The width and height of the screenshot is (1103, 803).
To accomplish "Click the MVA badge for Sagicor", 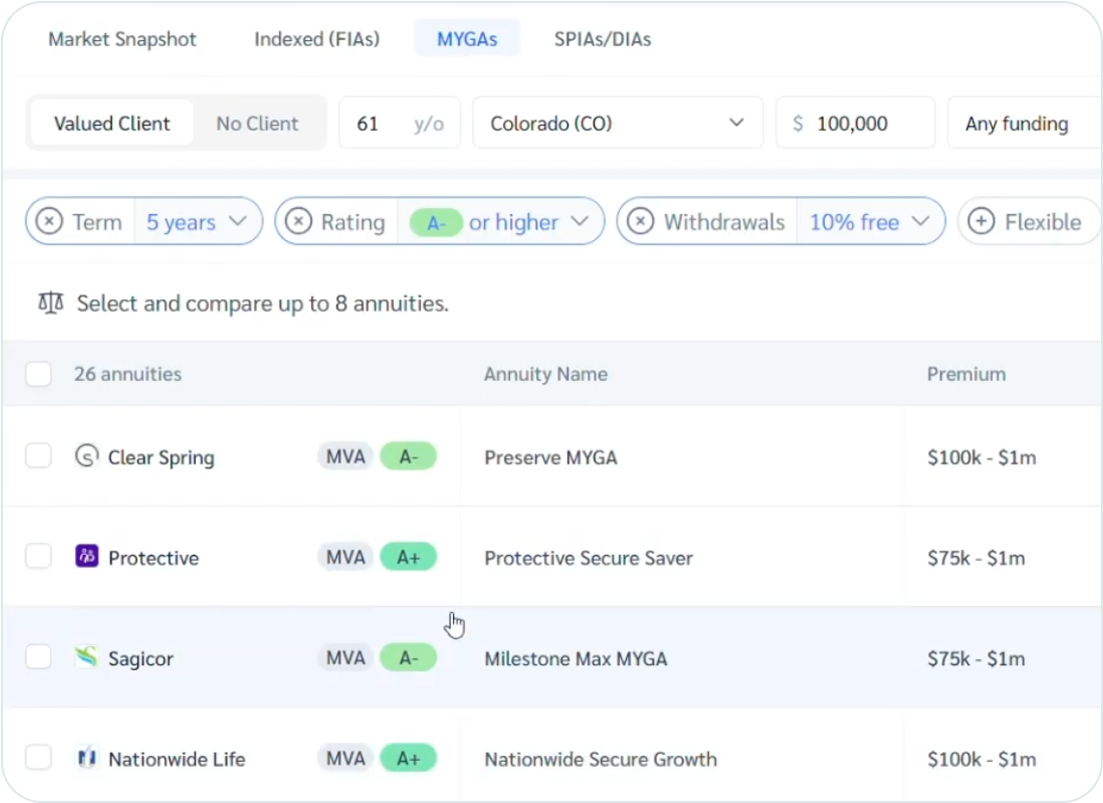I will (345, 657).
